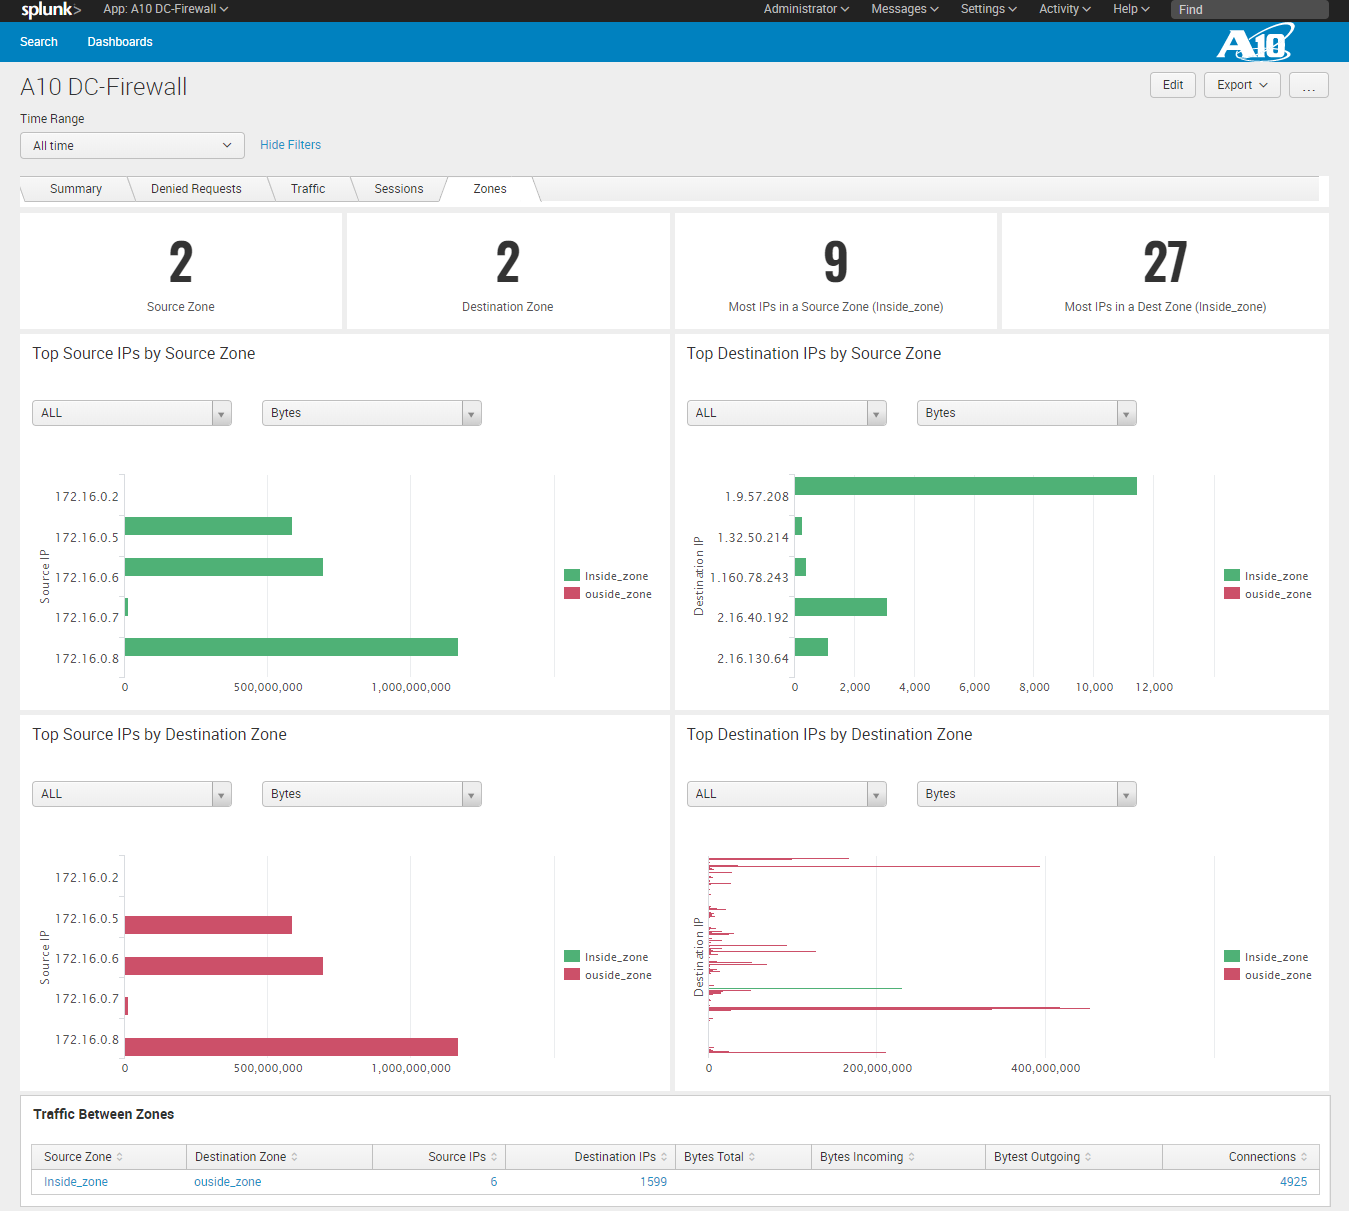
Task: Click the Source IPs value 6
Action: pyautogui.click(x=494, y=1182)
